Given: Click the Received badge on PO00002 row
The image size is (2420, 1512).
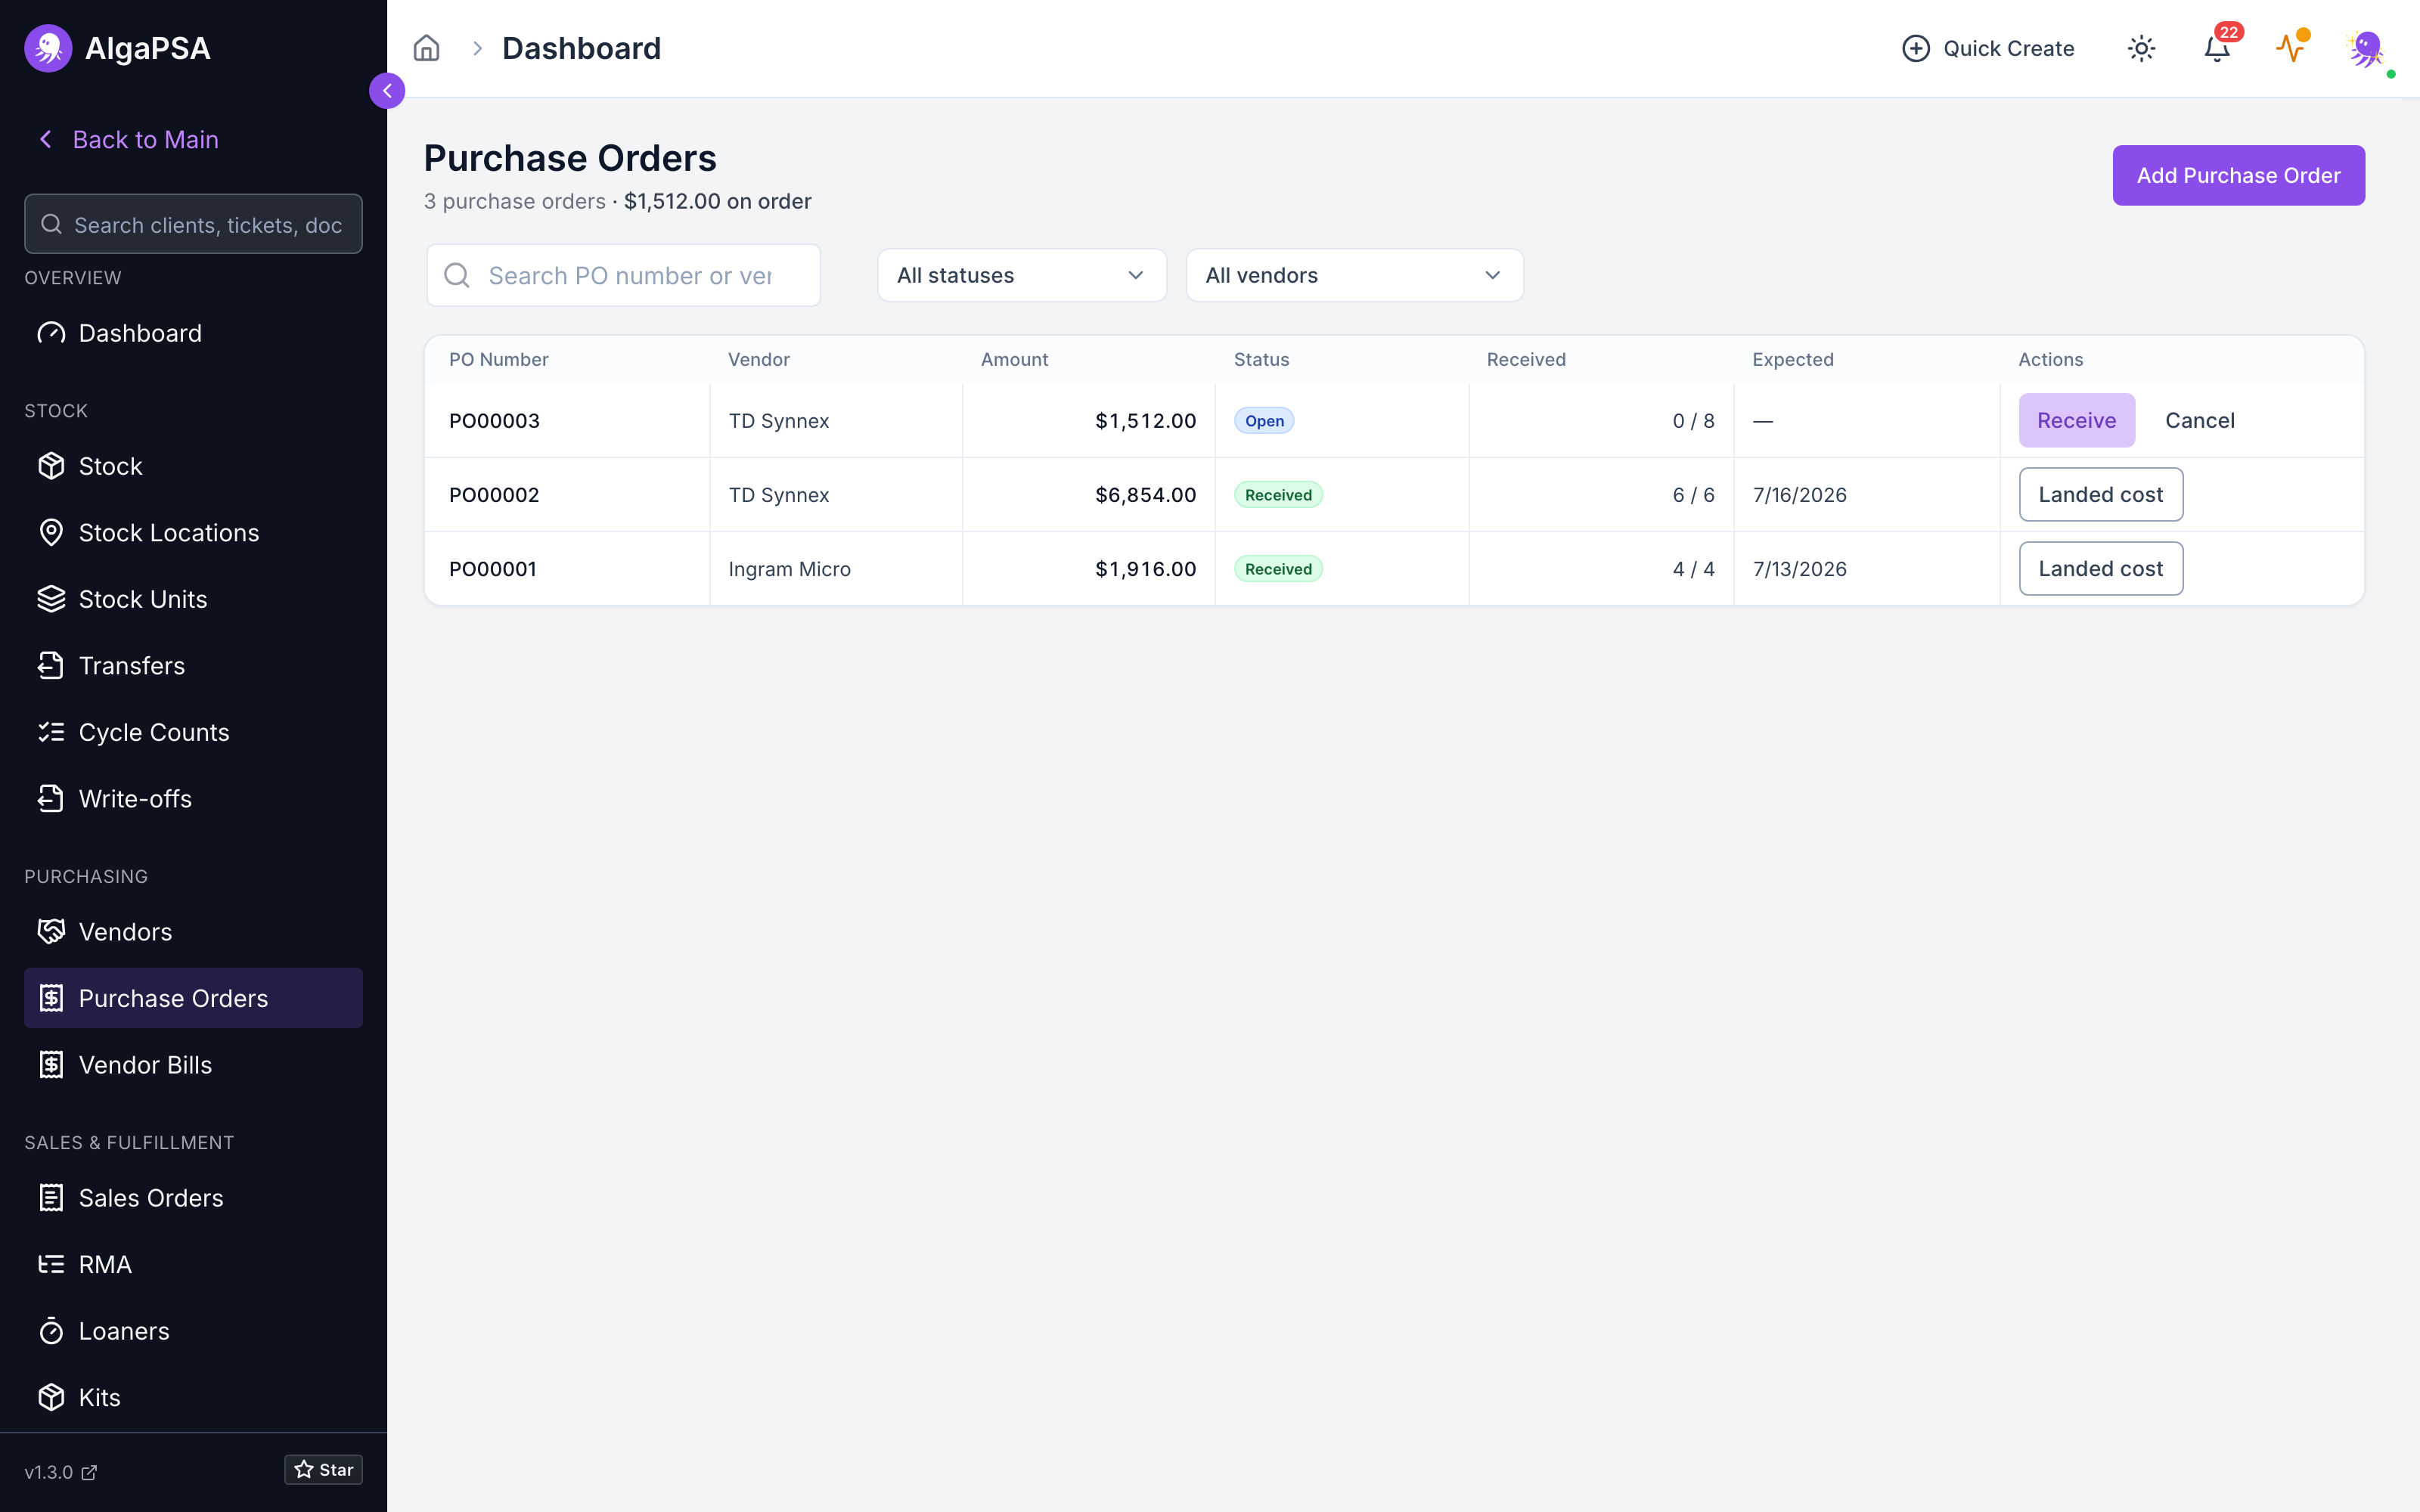Looking at the screenshot, I should pos(1278,494).
